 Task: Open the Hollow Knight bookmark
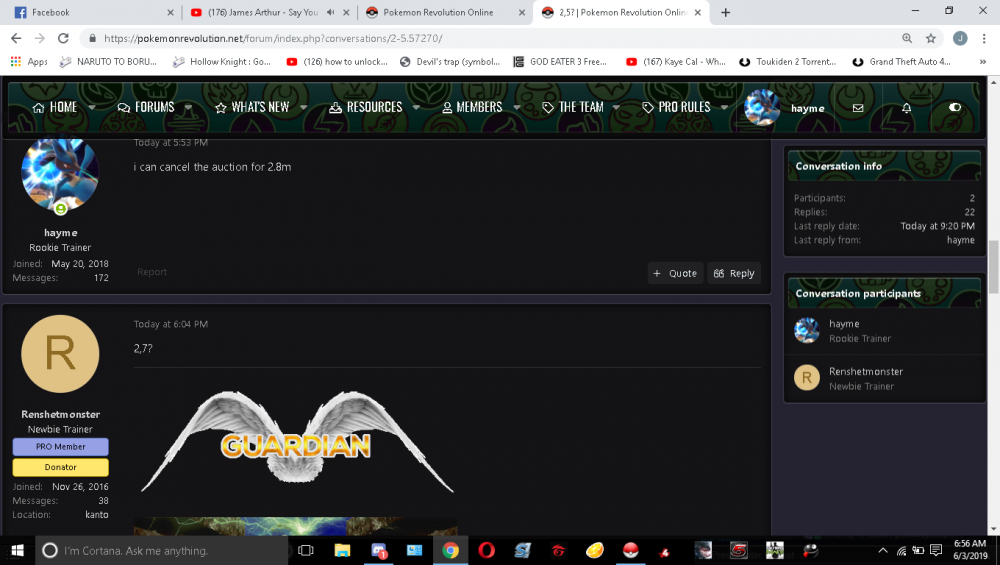(221, 62)
